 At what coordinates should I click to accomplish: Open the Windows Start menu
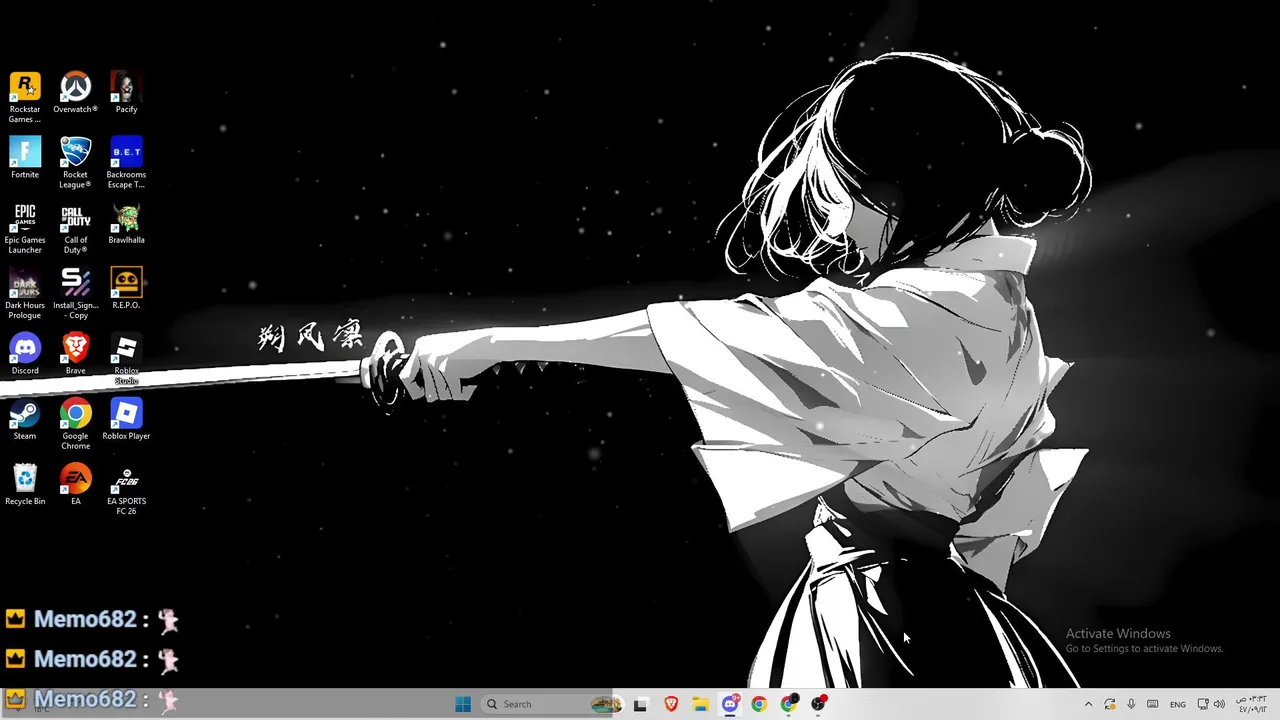click(x=463, y=704)
